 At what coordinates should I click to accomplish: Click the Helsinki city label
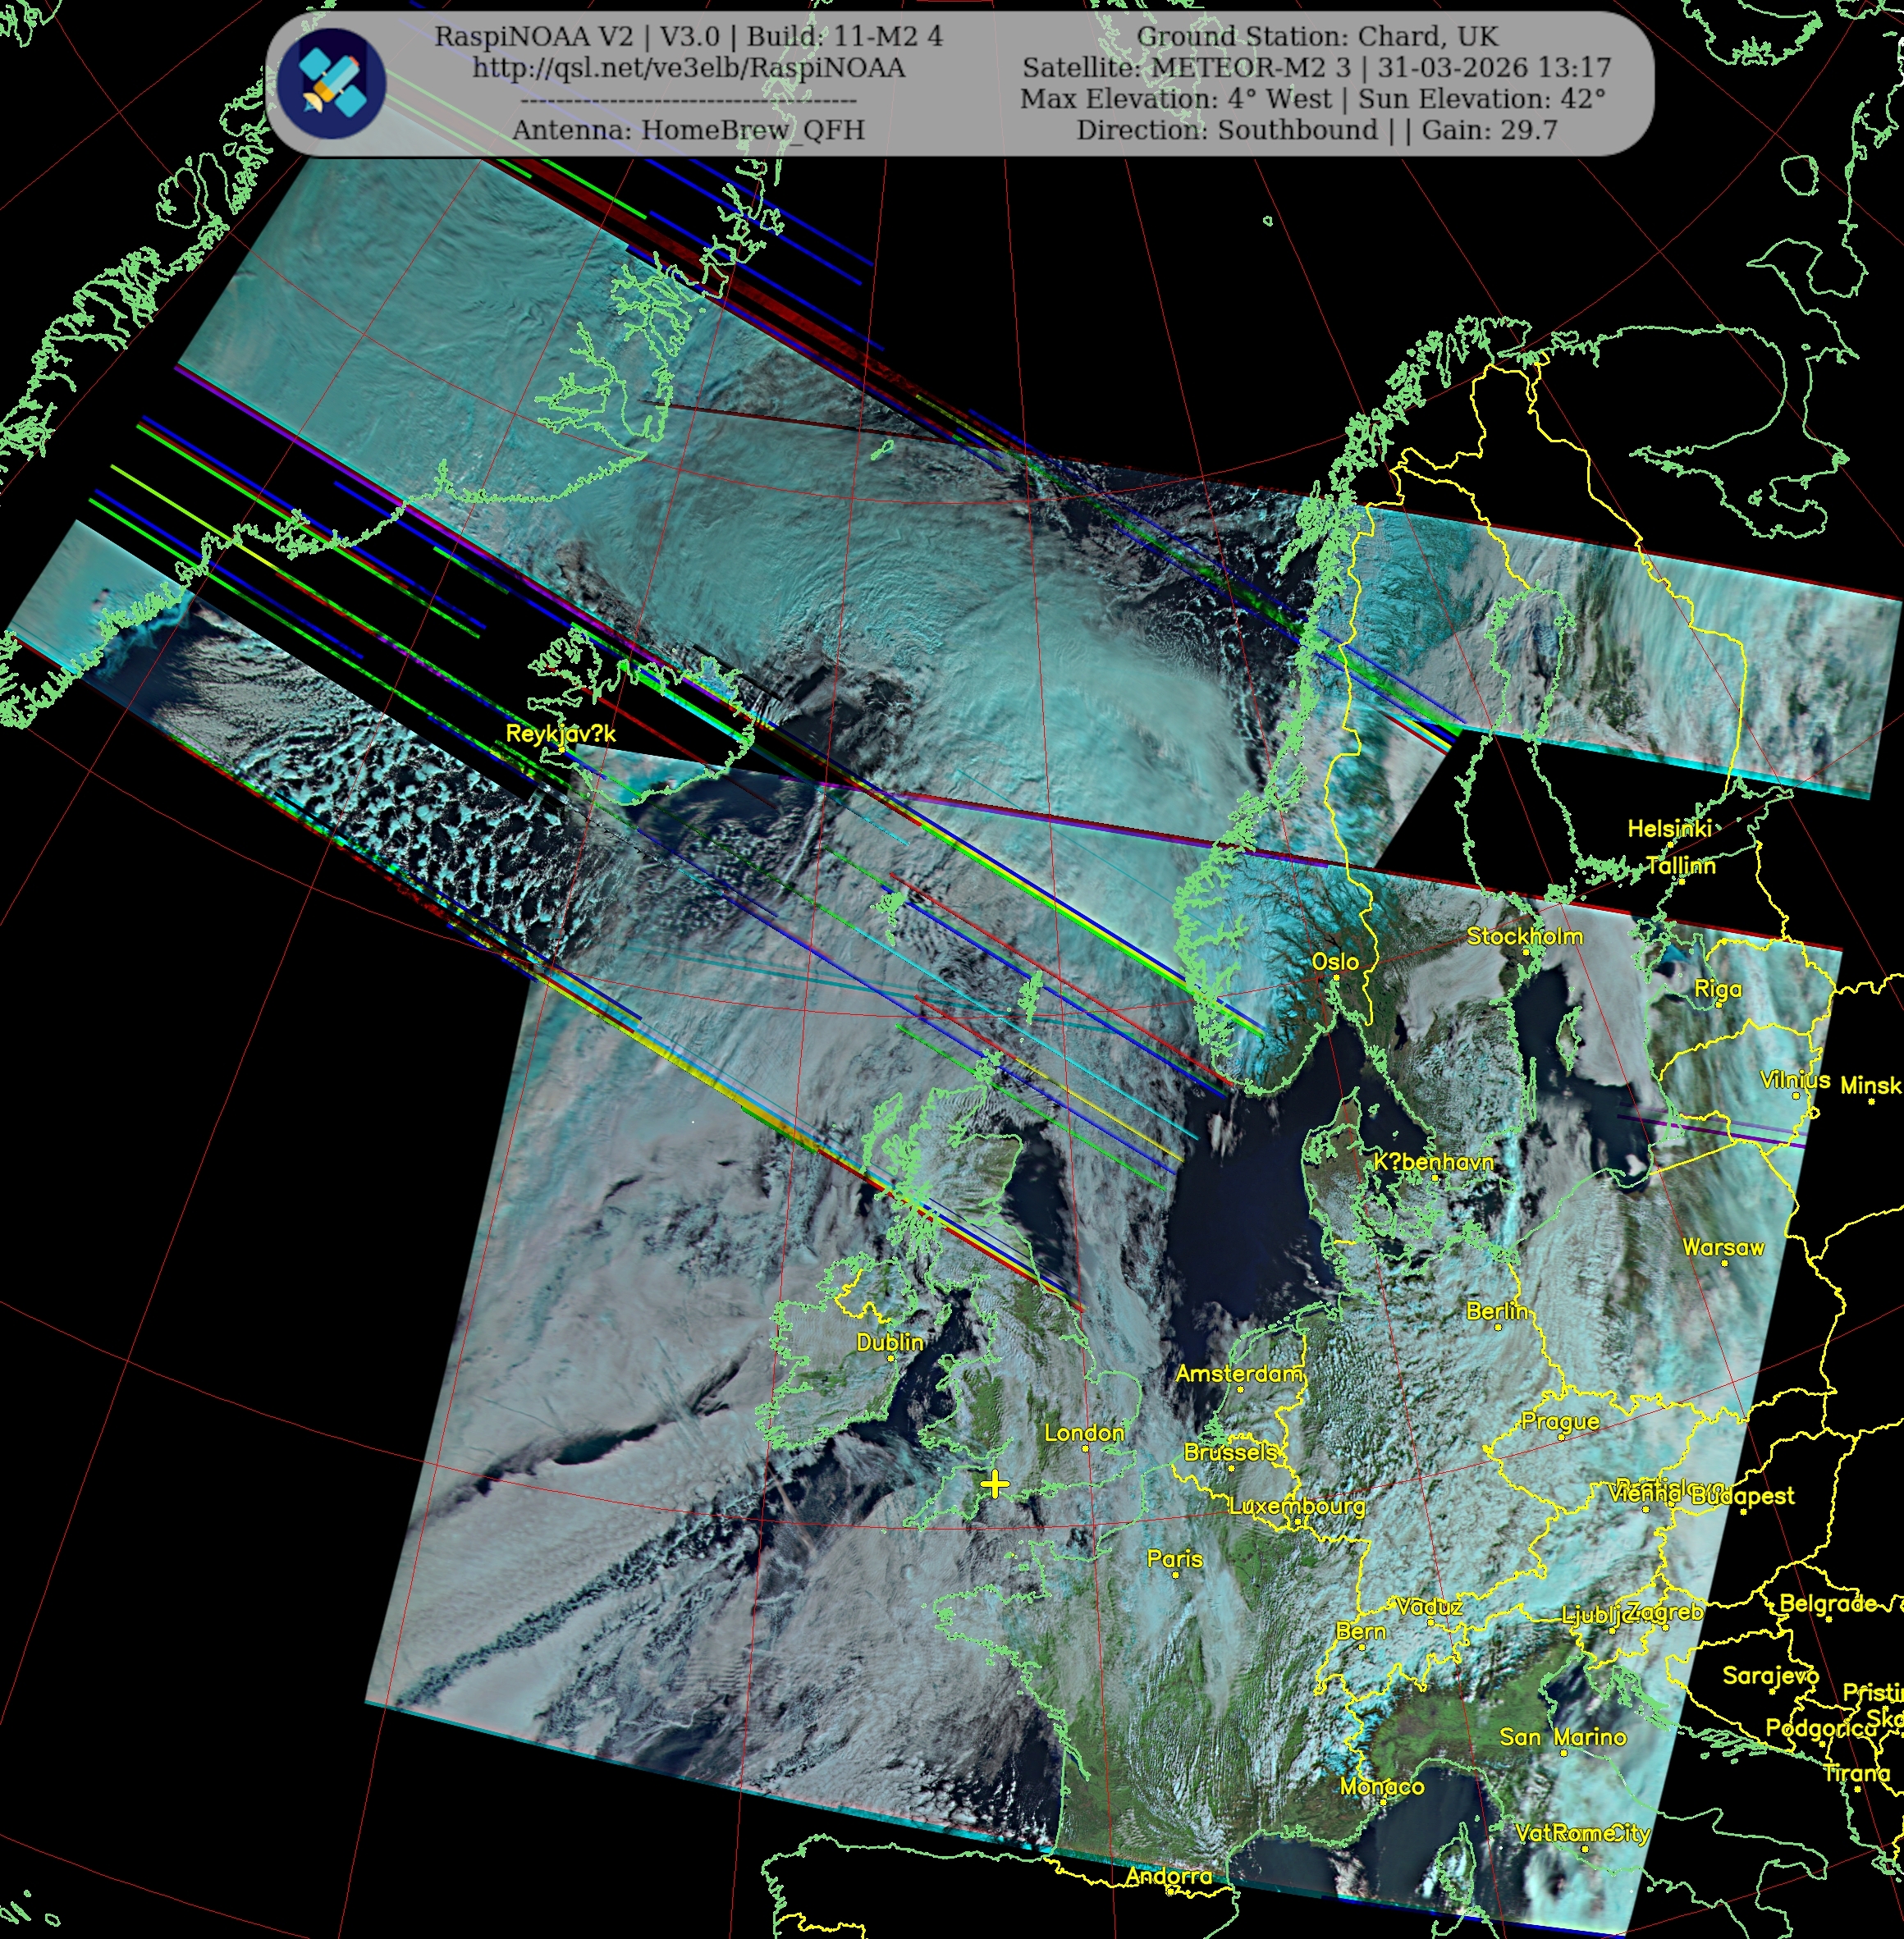tap(1669, 828)
